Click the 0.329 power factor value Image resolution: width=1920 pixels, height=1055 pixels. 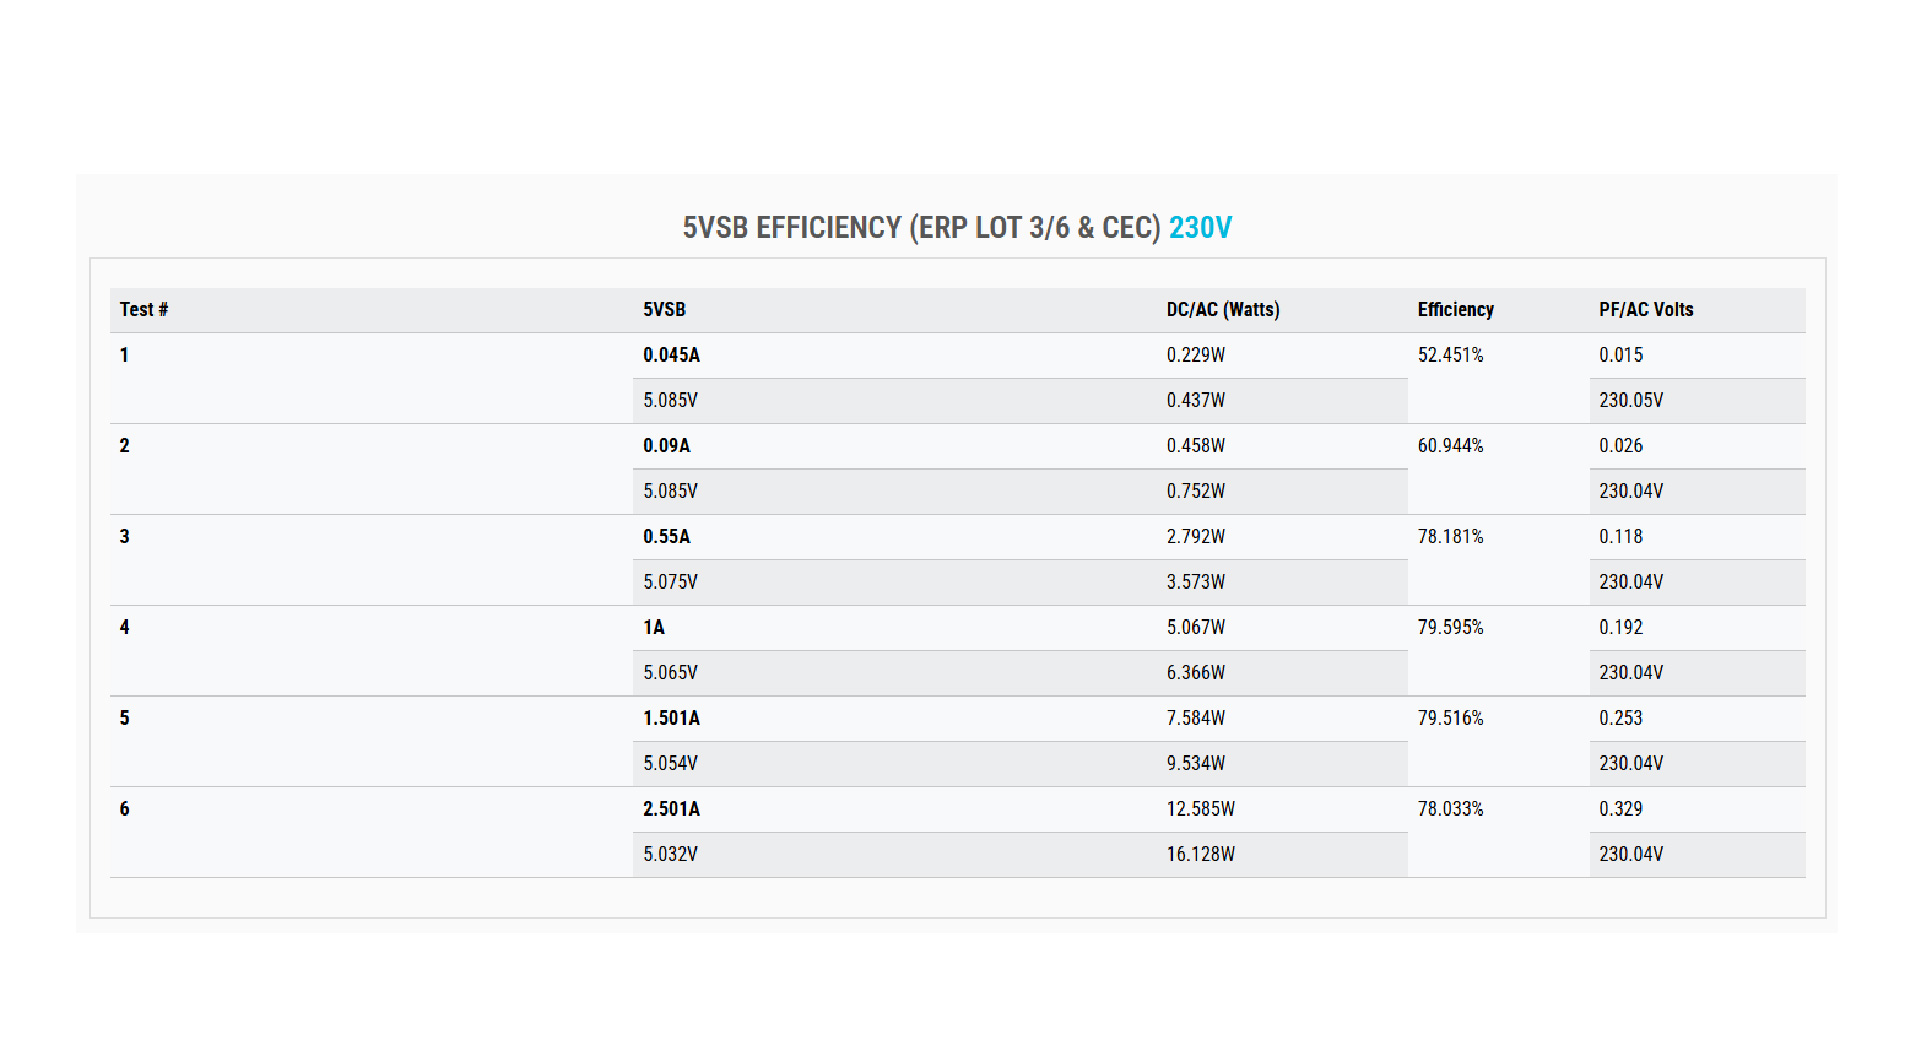point(1620,809)
